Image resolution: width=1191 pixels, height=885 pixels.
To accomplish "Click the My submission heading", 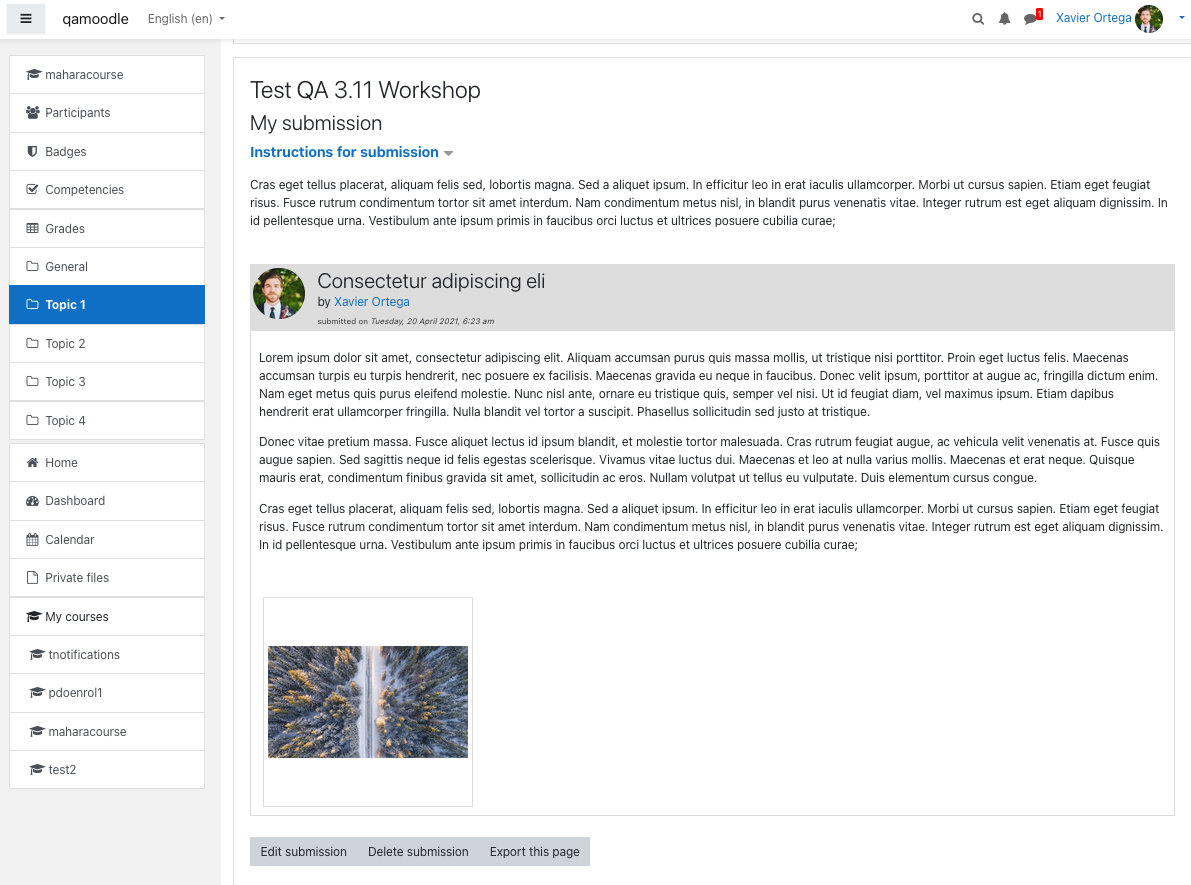I will 316,123.
